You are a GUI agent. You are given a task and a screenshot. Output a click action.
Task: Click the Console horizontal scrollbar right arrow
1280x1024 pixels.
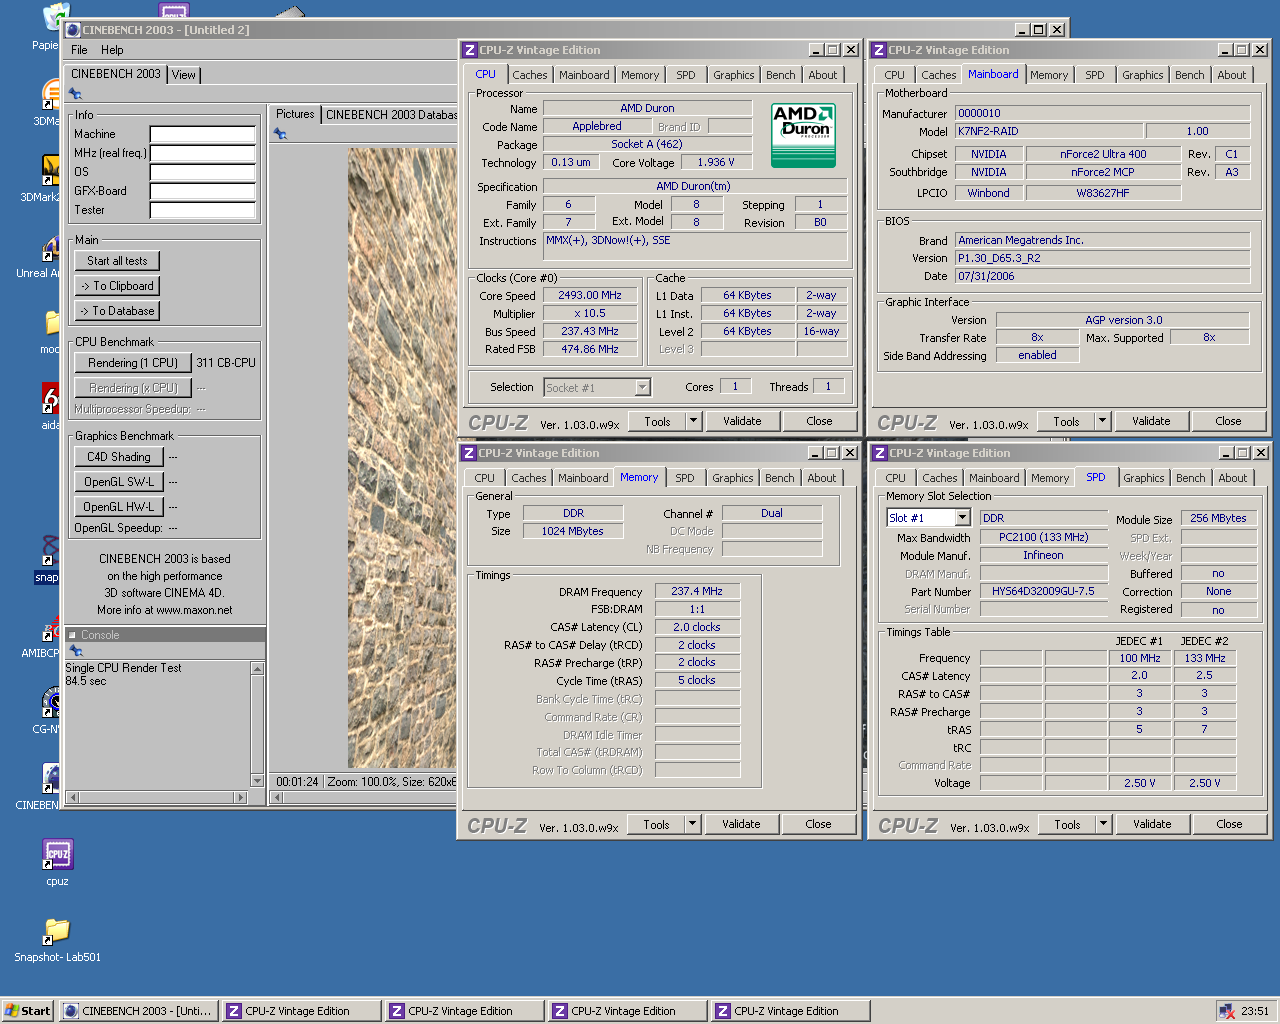(240, 797)
